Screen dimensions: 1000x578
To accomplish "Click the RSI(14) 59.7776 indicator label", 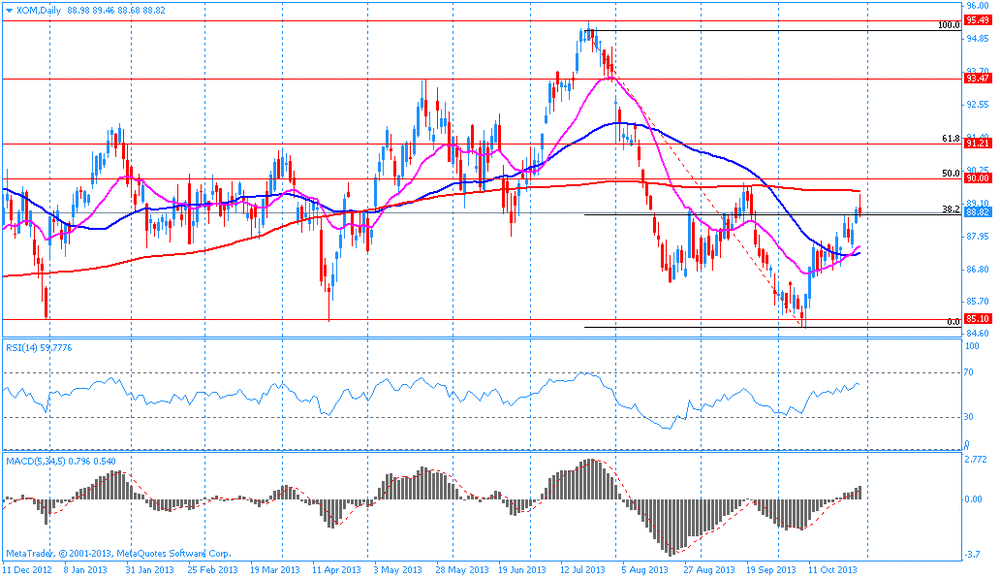I will 39,348.
